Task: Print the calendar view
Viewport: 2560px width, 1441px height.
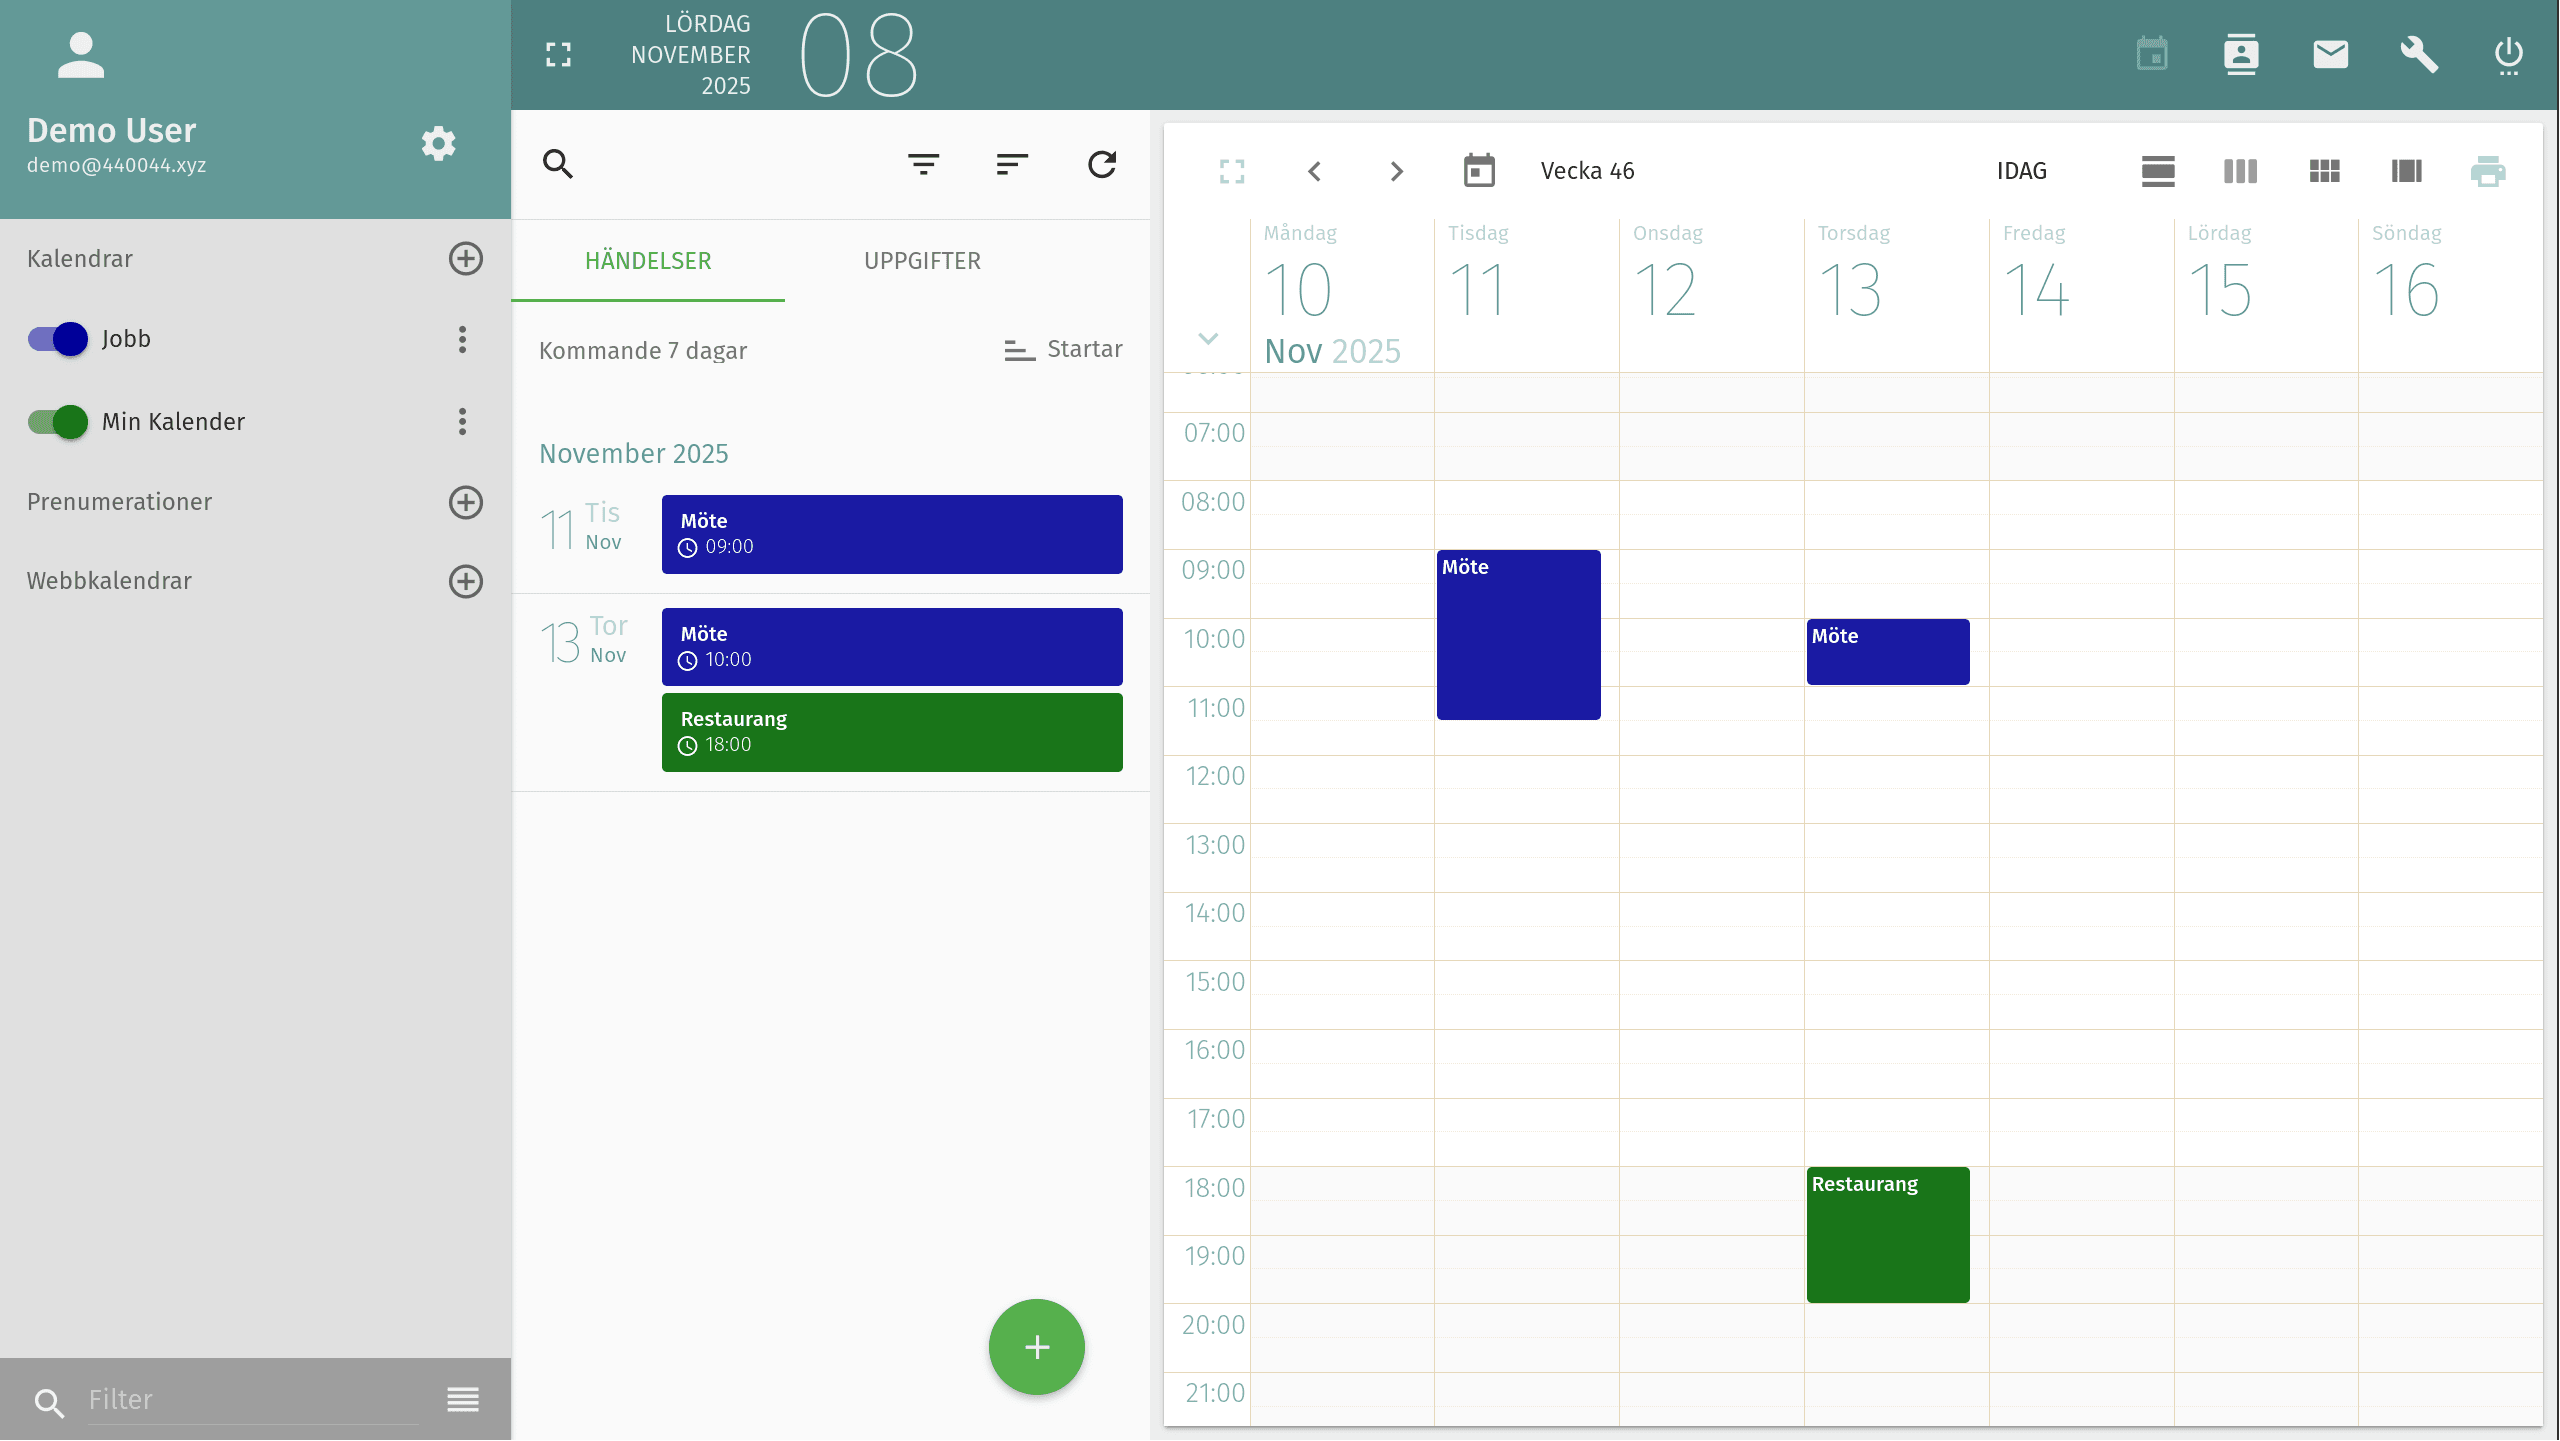Action: tap(2488, 171)
